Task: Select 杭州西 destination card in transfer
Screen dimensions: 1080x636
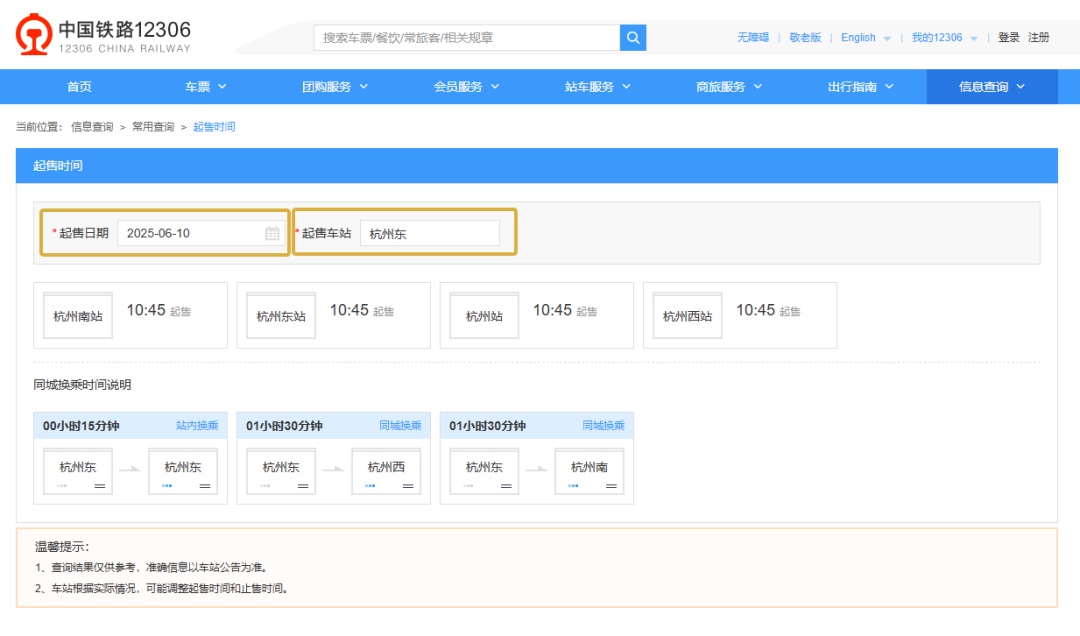Action: (386, 470)
